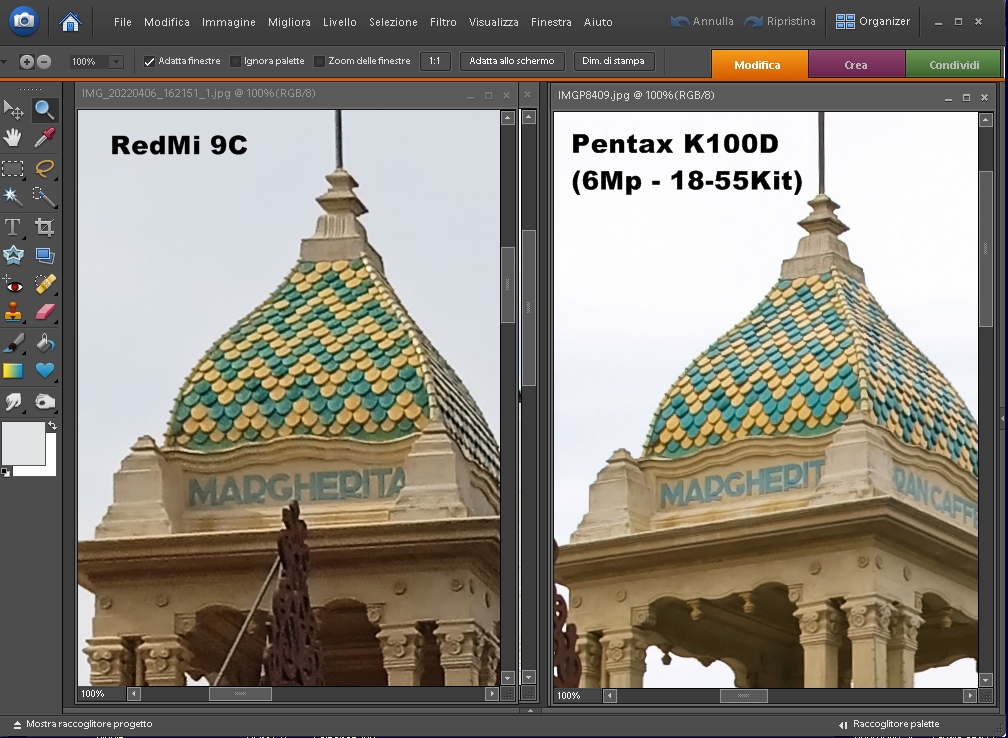
Task: Click RedMi window scroll down arrow
Action: pos(508,678)
